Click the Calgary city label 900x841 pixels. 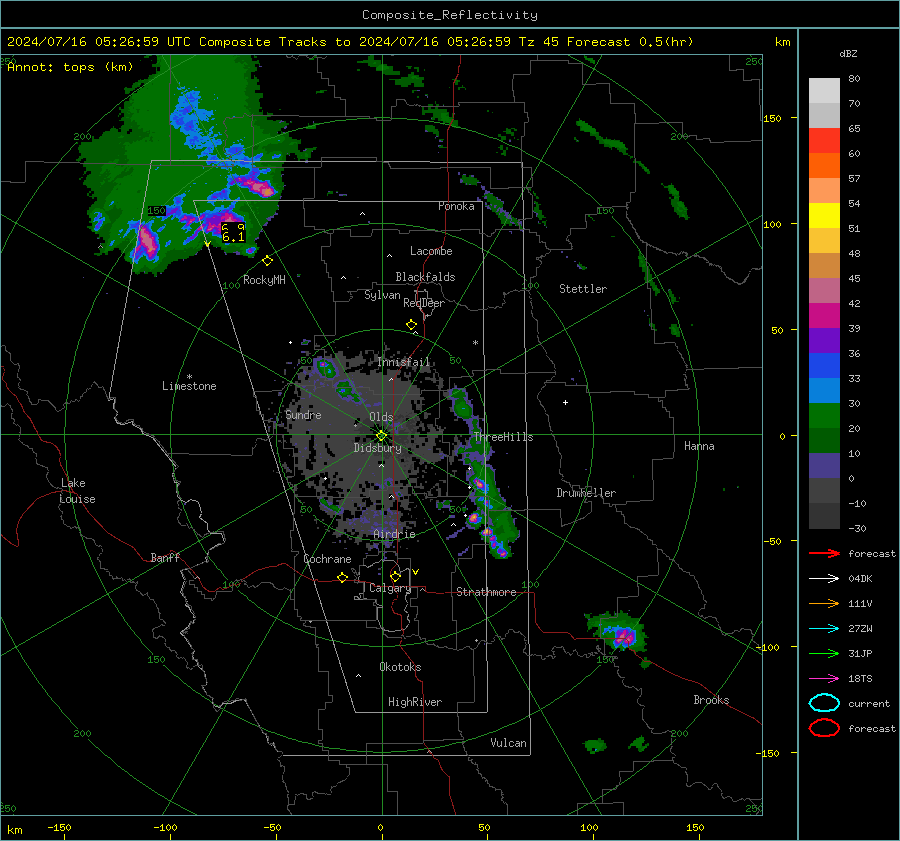click(x=390, y=588)
